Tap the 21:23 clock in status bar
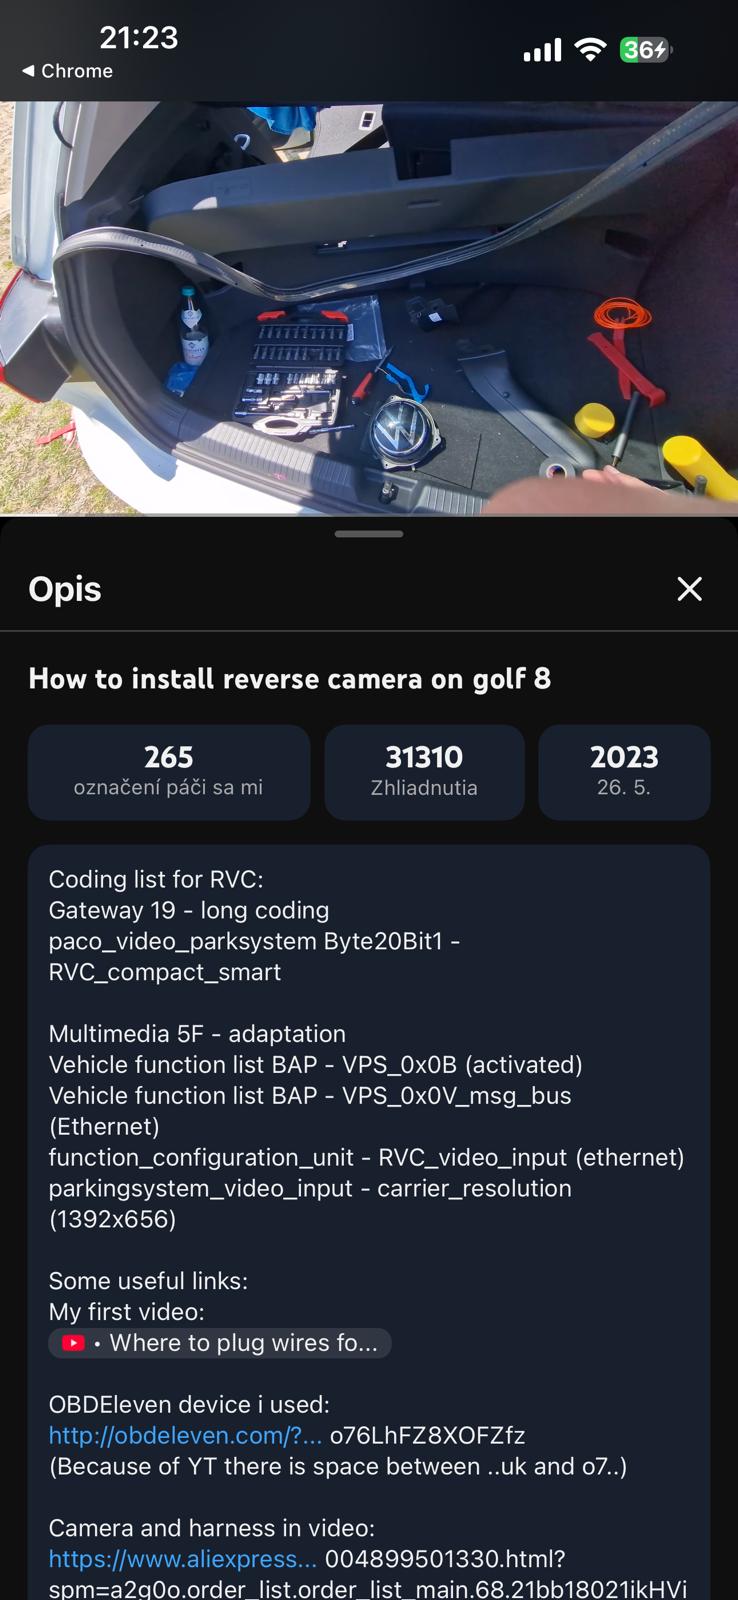 click(x=139, y=38)
